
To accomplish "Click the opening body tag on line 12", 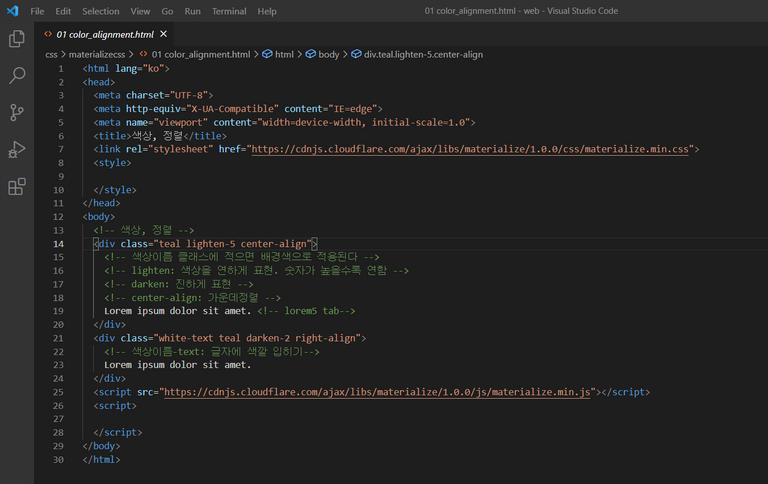I will tap(98, 217).
